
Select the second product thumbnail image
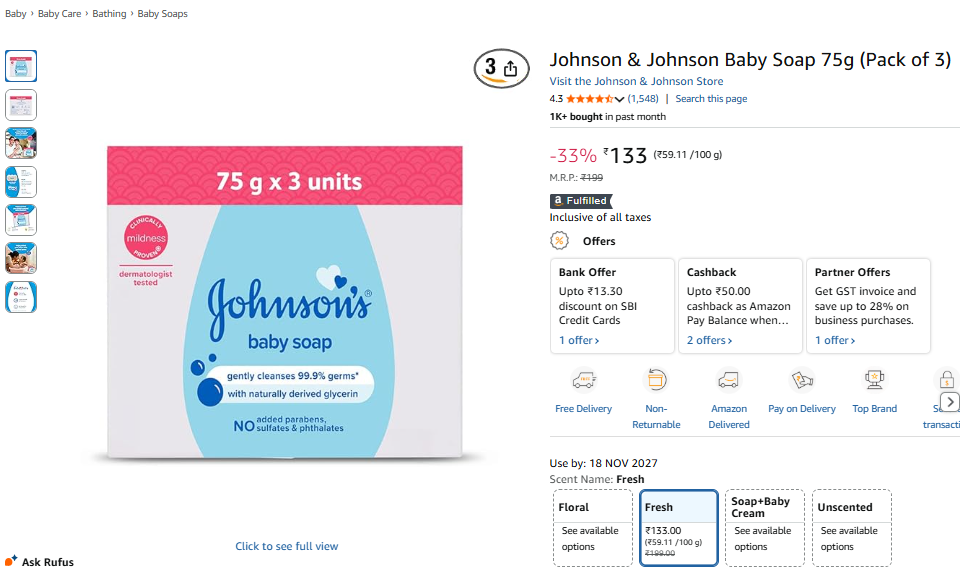21,104
